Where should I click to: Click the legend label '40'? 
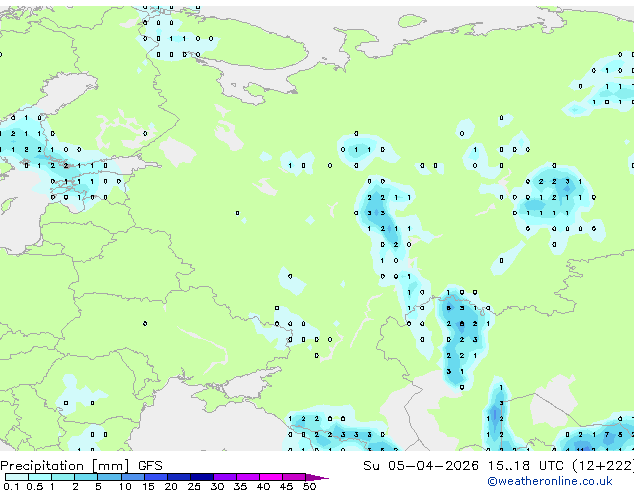tap(263, 486)
